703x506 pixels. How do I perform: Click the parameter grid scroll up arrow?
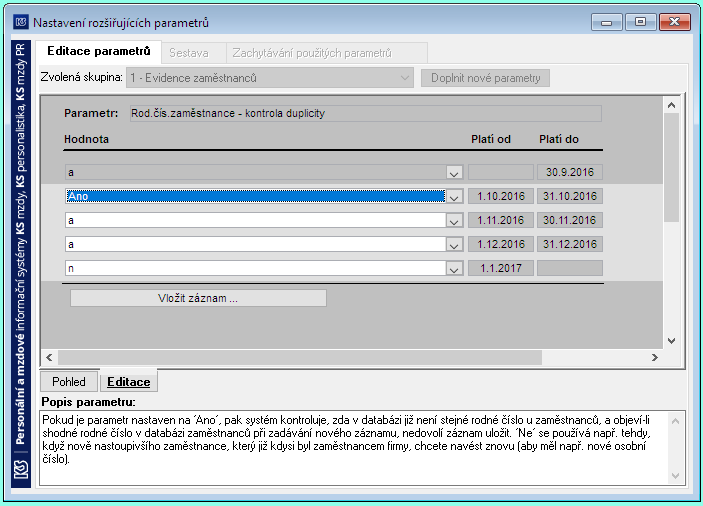pyautogui.click(x=671, y=105)
